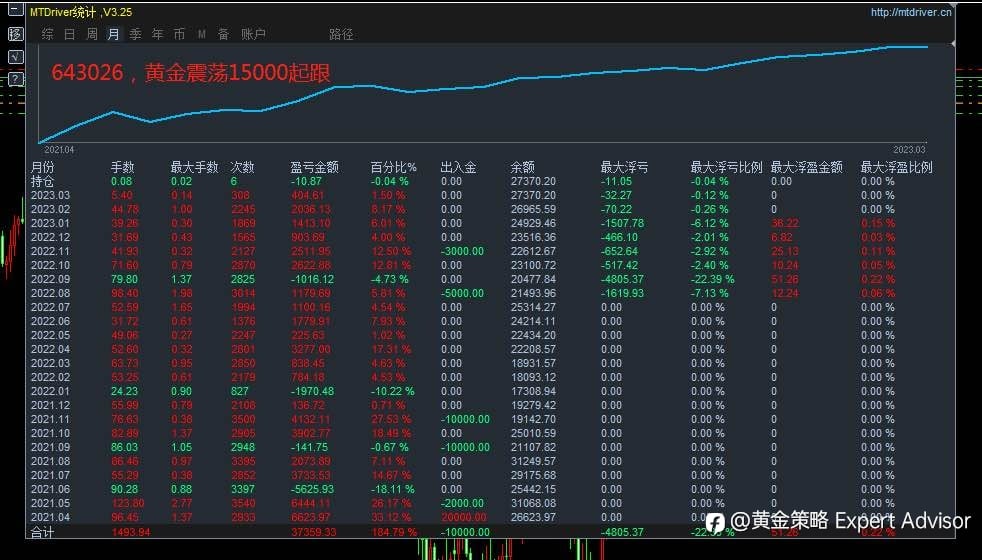Open the M tab

pyautogui.click(x=202, y=34)
